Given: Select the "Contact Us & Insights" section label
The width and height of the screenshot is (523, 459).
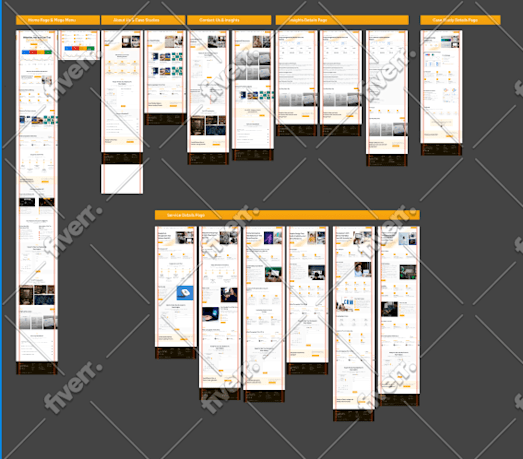Looking at the screenshot, I should pos(229,20).
